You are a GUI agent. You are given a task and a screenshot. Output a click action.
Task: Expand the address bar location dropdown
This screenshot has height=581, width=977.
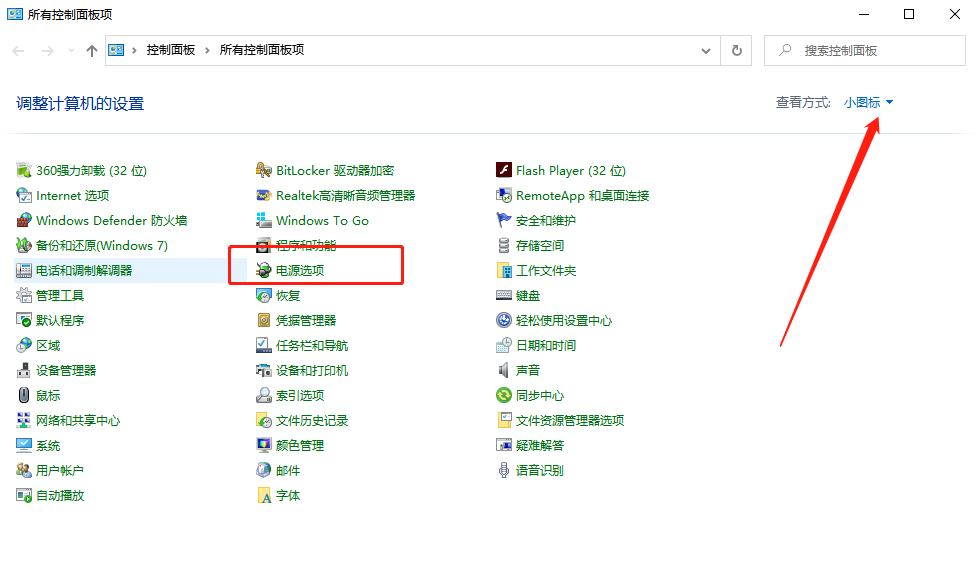[706, 50]
